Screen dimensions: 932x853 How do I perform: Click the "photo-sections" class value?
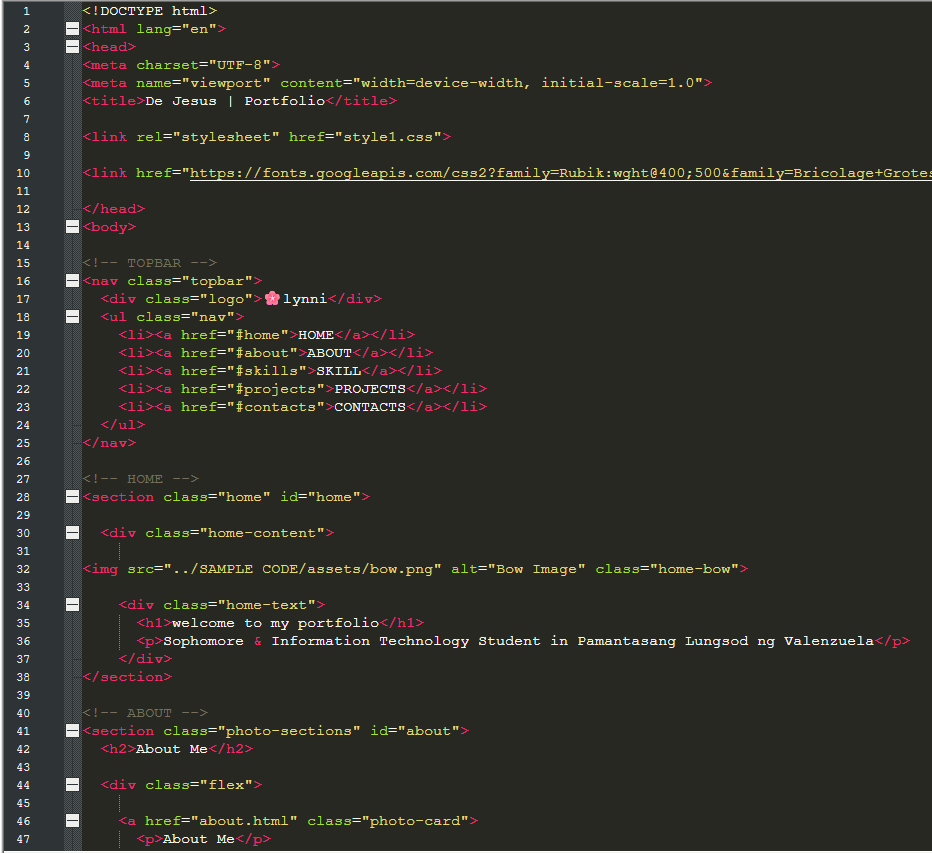pos(289,731)
